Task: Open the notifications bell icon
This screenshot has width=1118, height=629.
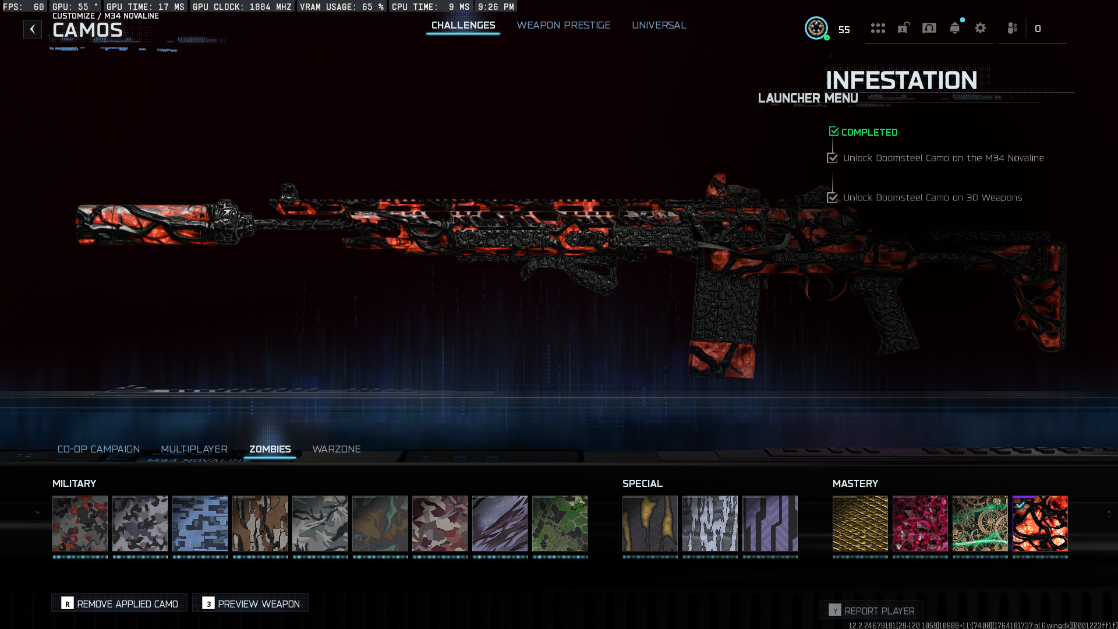Action: pyautogui.click(x=955, y=29)
